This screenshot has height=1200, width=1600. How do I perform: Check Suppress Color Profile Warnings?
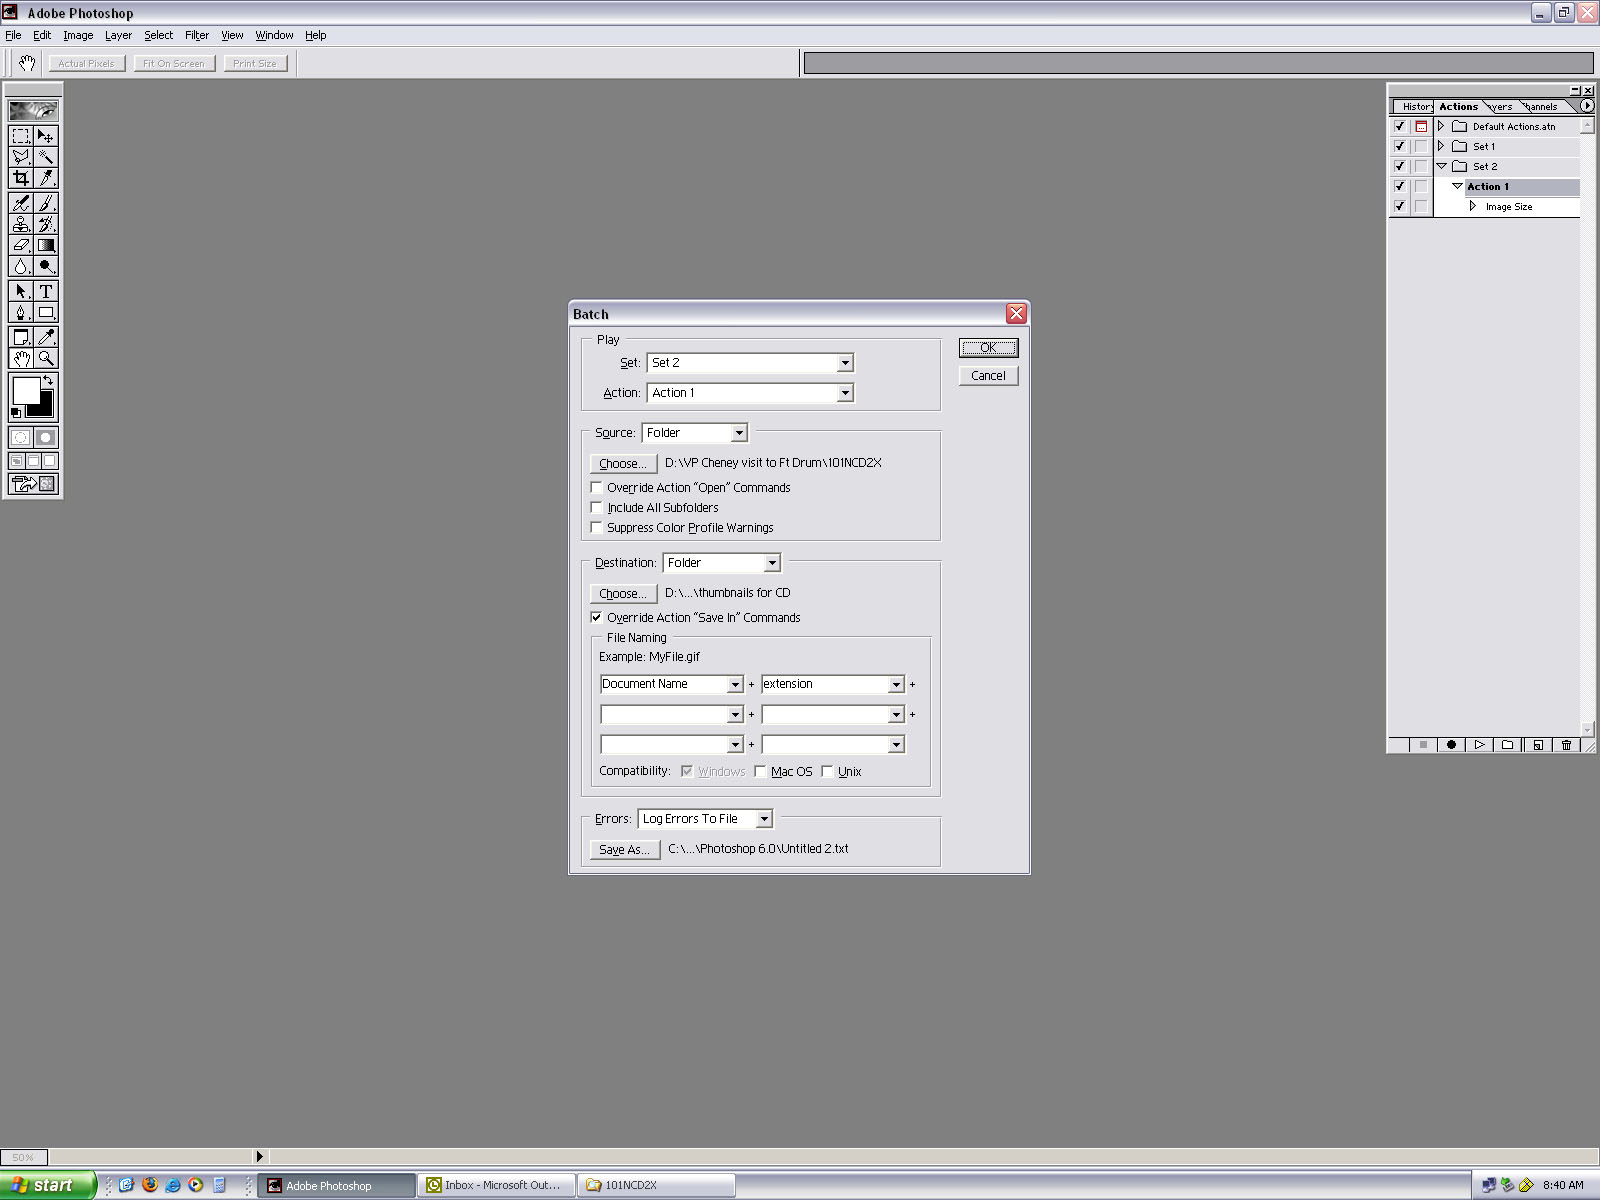tap(597, 528)
